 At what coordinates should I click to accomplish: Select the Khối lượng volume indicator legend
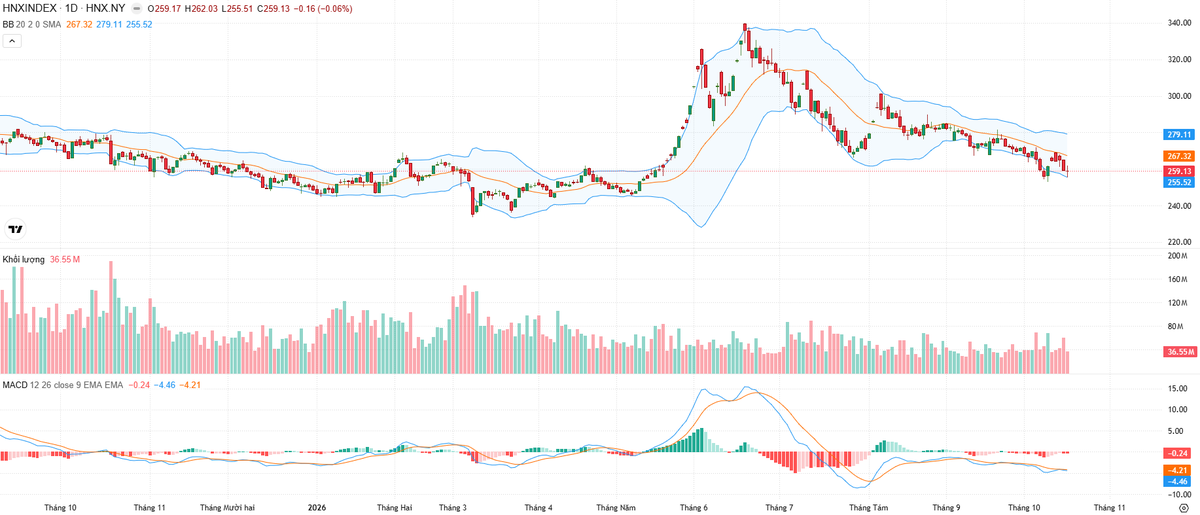pos(24,259)
